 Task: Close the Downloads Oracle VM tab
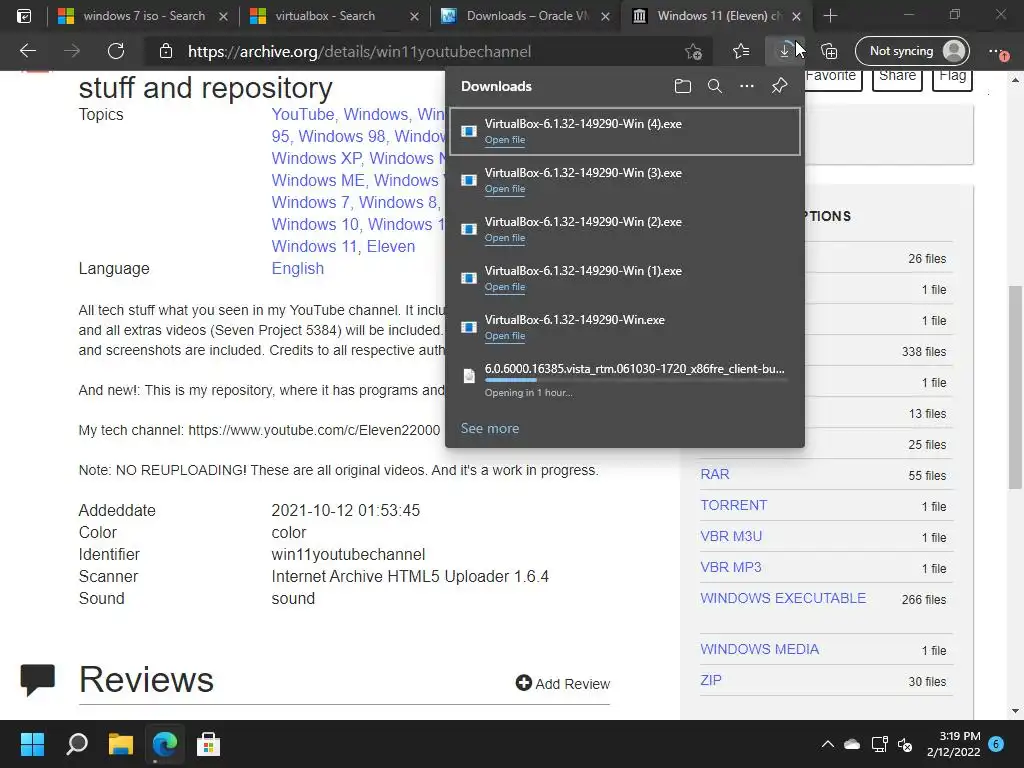pos(605,16)
